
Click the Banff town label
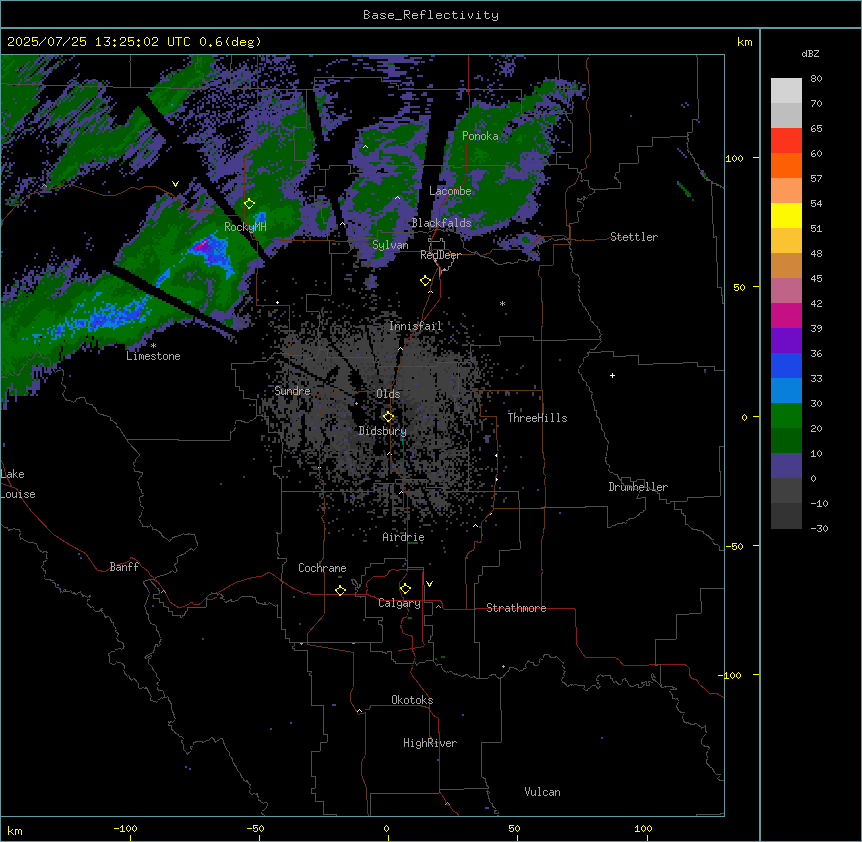pos(124,567)
